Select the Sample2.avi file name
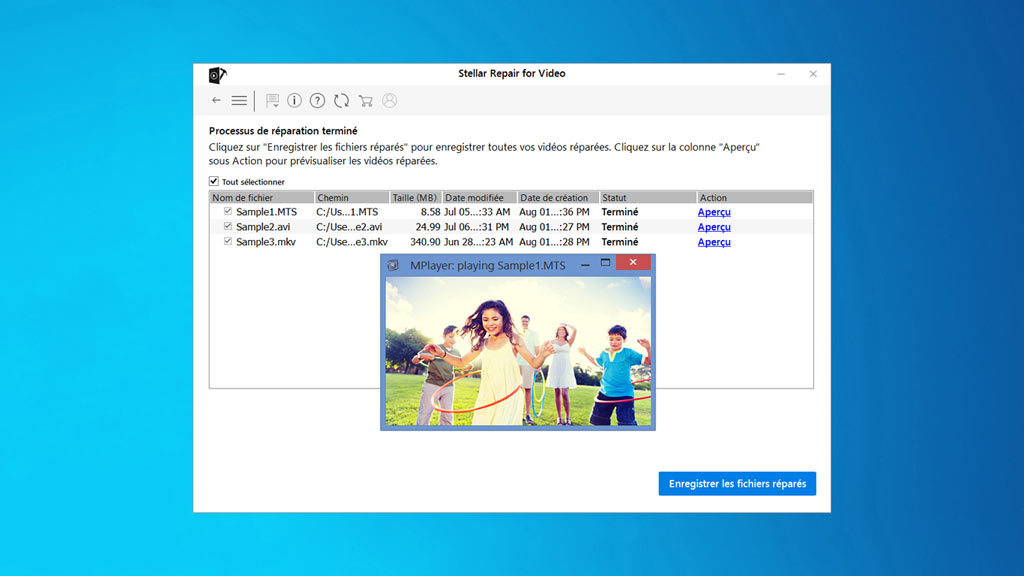1024x576 pixels. pos(263,227)
